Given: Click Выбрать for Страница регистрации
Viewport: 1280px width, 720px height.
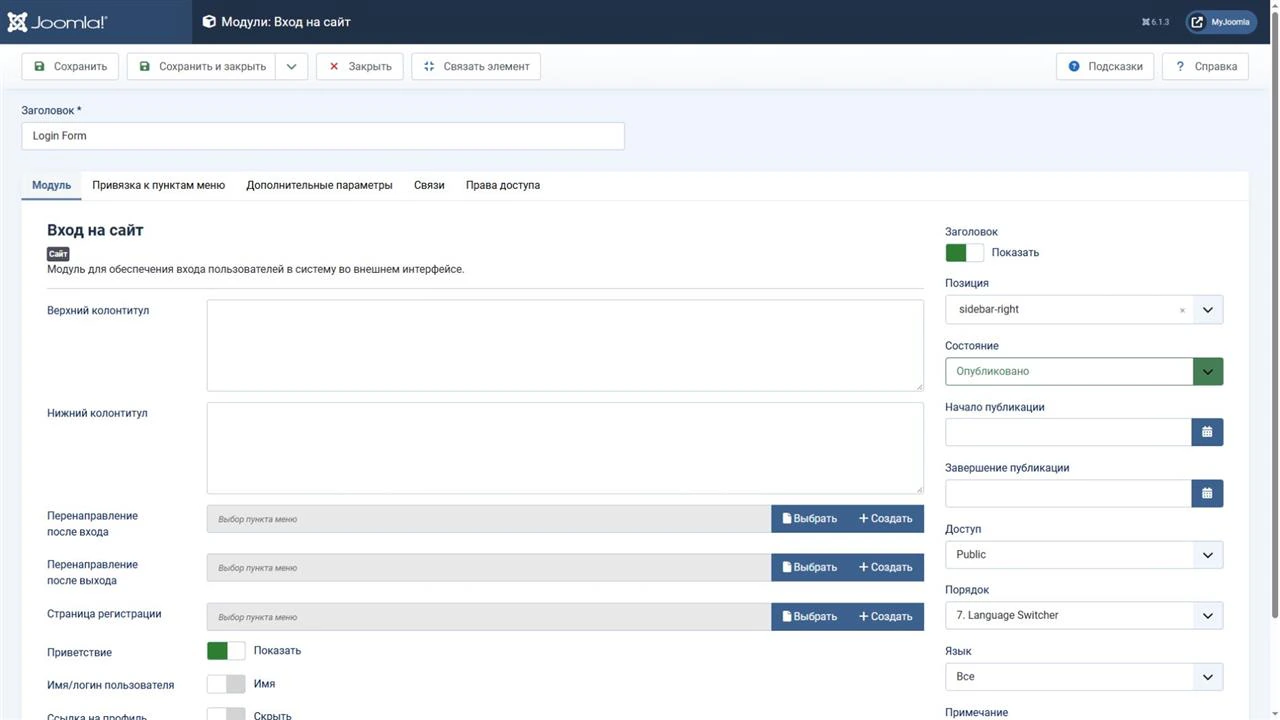Looking at the screenshot, I should click(x=810, y=617).
